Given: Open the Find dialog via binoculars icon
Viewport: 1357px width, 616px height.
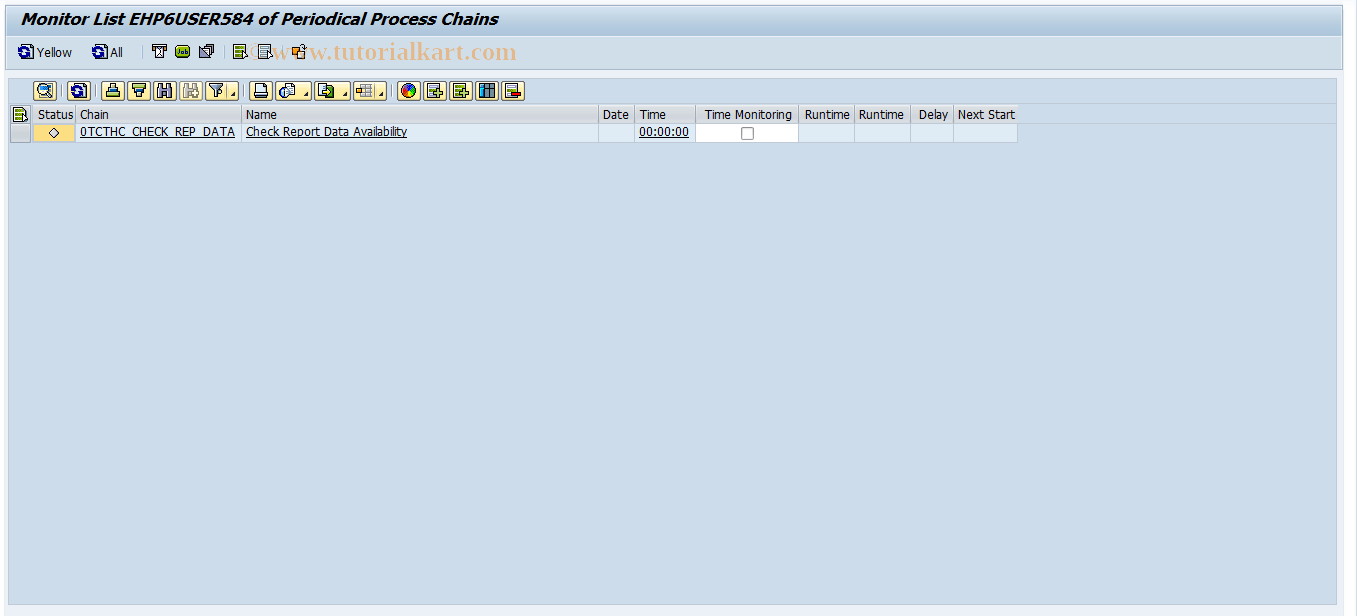Looking at the screenshot, I should pos(164,91).
